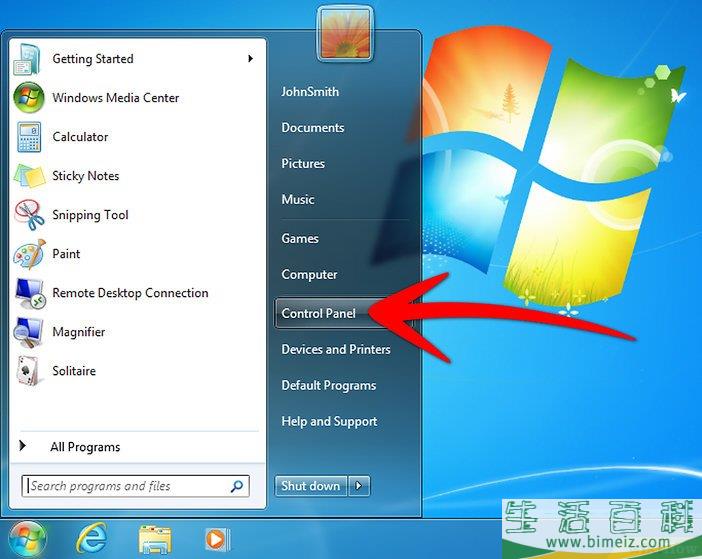Click the Sticky Notes icon

coord(30,175)
